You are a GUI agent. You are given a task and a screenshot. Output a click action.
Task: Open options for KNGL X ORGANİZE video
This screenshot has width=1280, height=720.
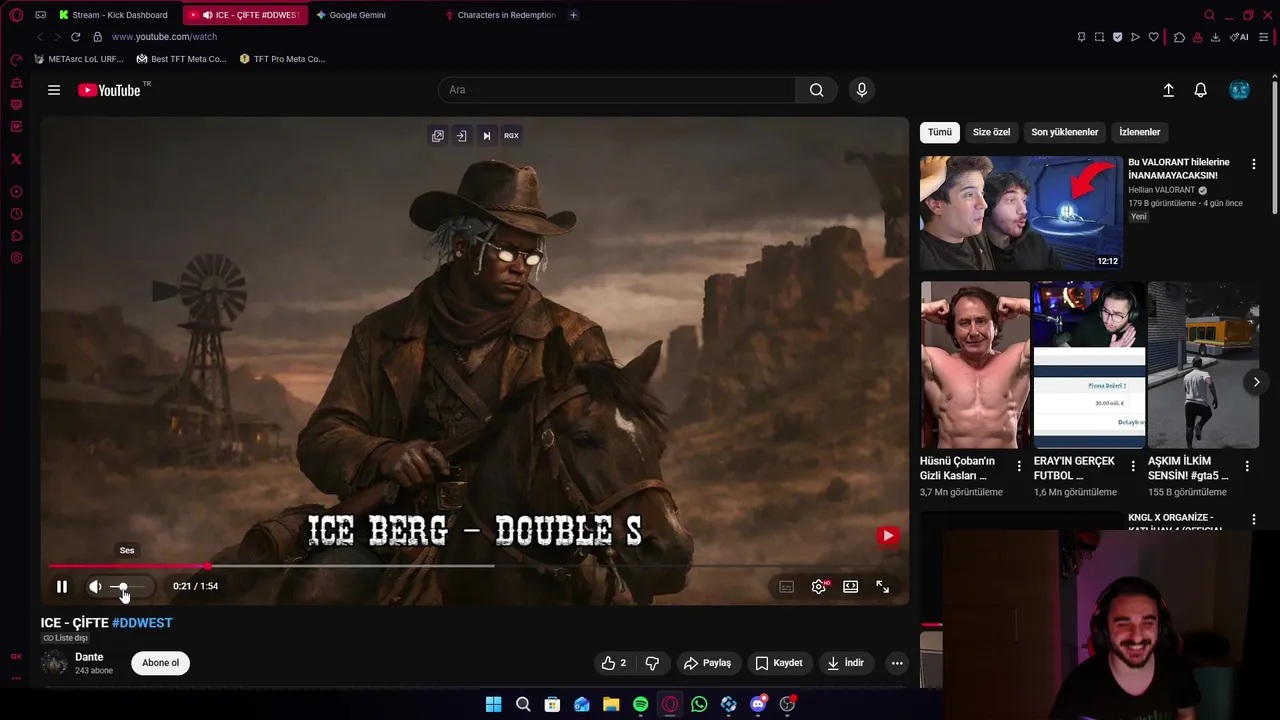[x=1254, y=520]
